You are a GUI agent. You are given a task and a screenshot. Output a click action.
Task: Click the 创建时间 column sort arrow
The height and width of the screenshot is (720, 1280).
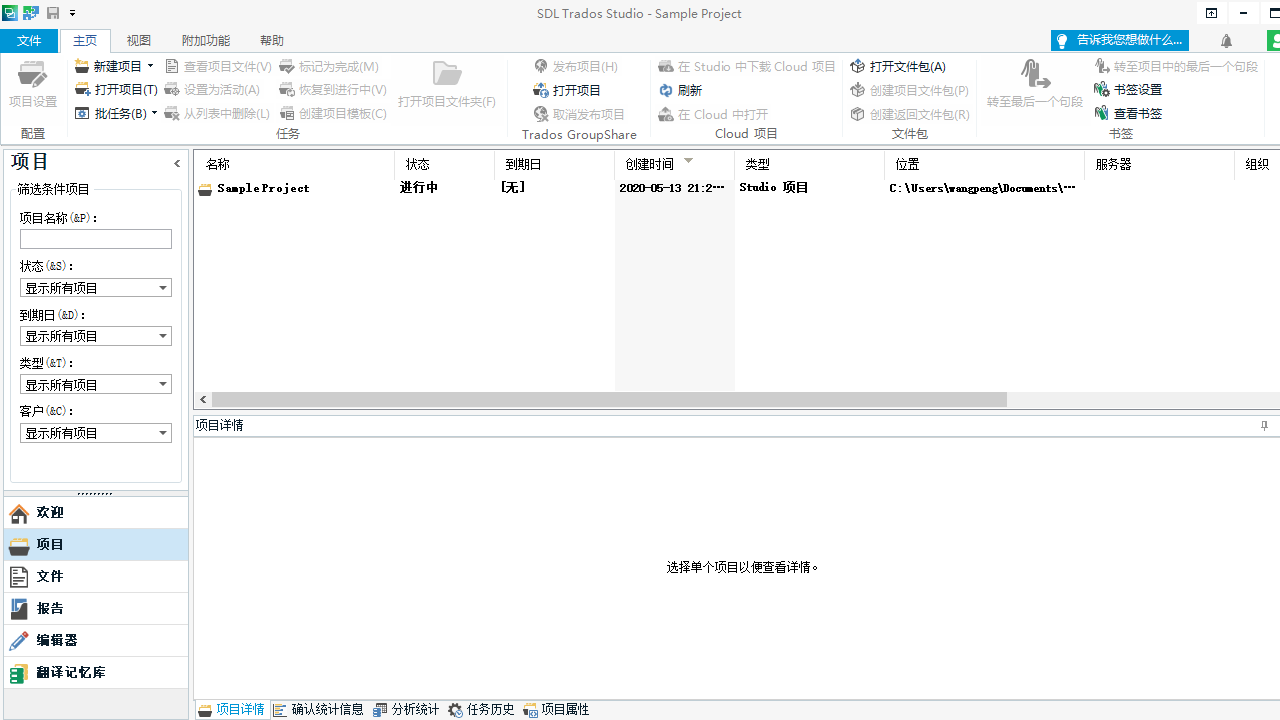point(687,159)
